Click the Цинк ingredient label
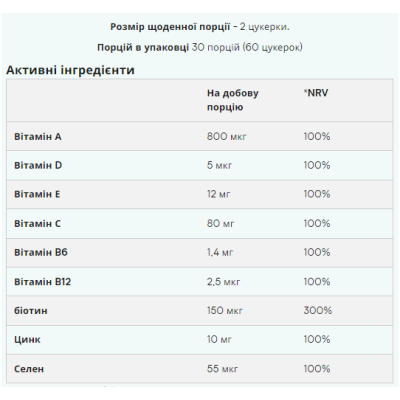The height and width of the screenshot is (400, 400). (x=27, y=340)
